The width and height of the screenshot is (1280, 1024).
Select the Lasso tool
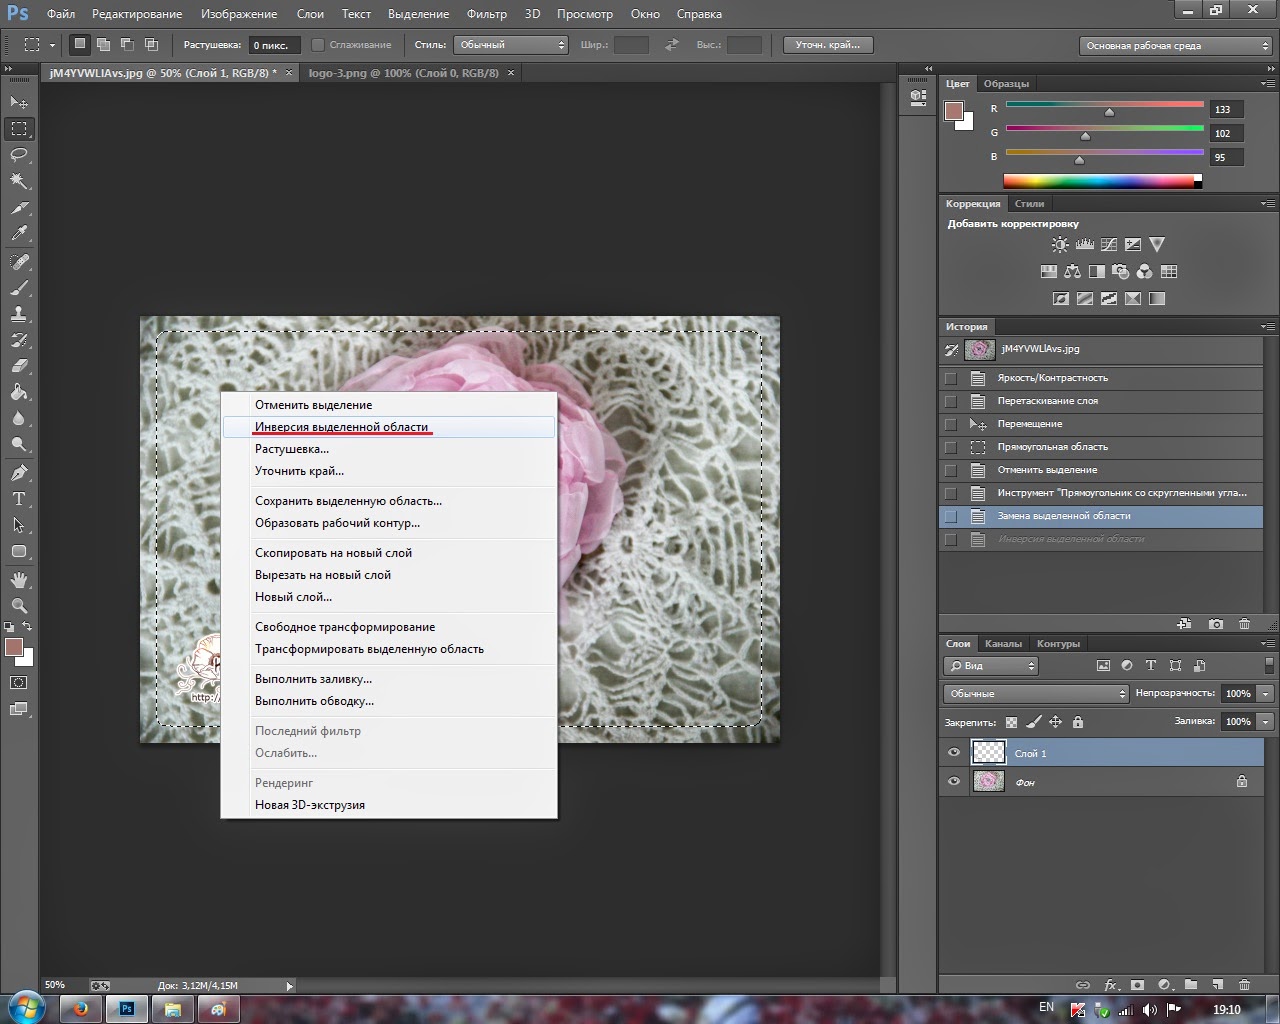19,155
